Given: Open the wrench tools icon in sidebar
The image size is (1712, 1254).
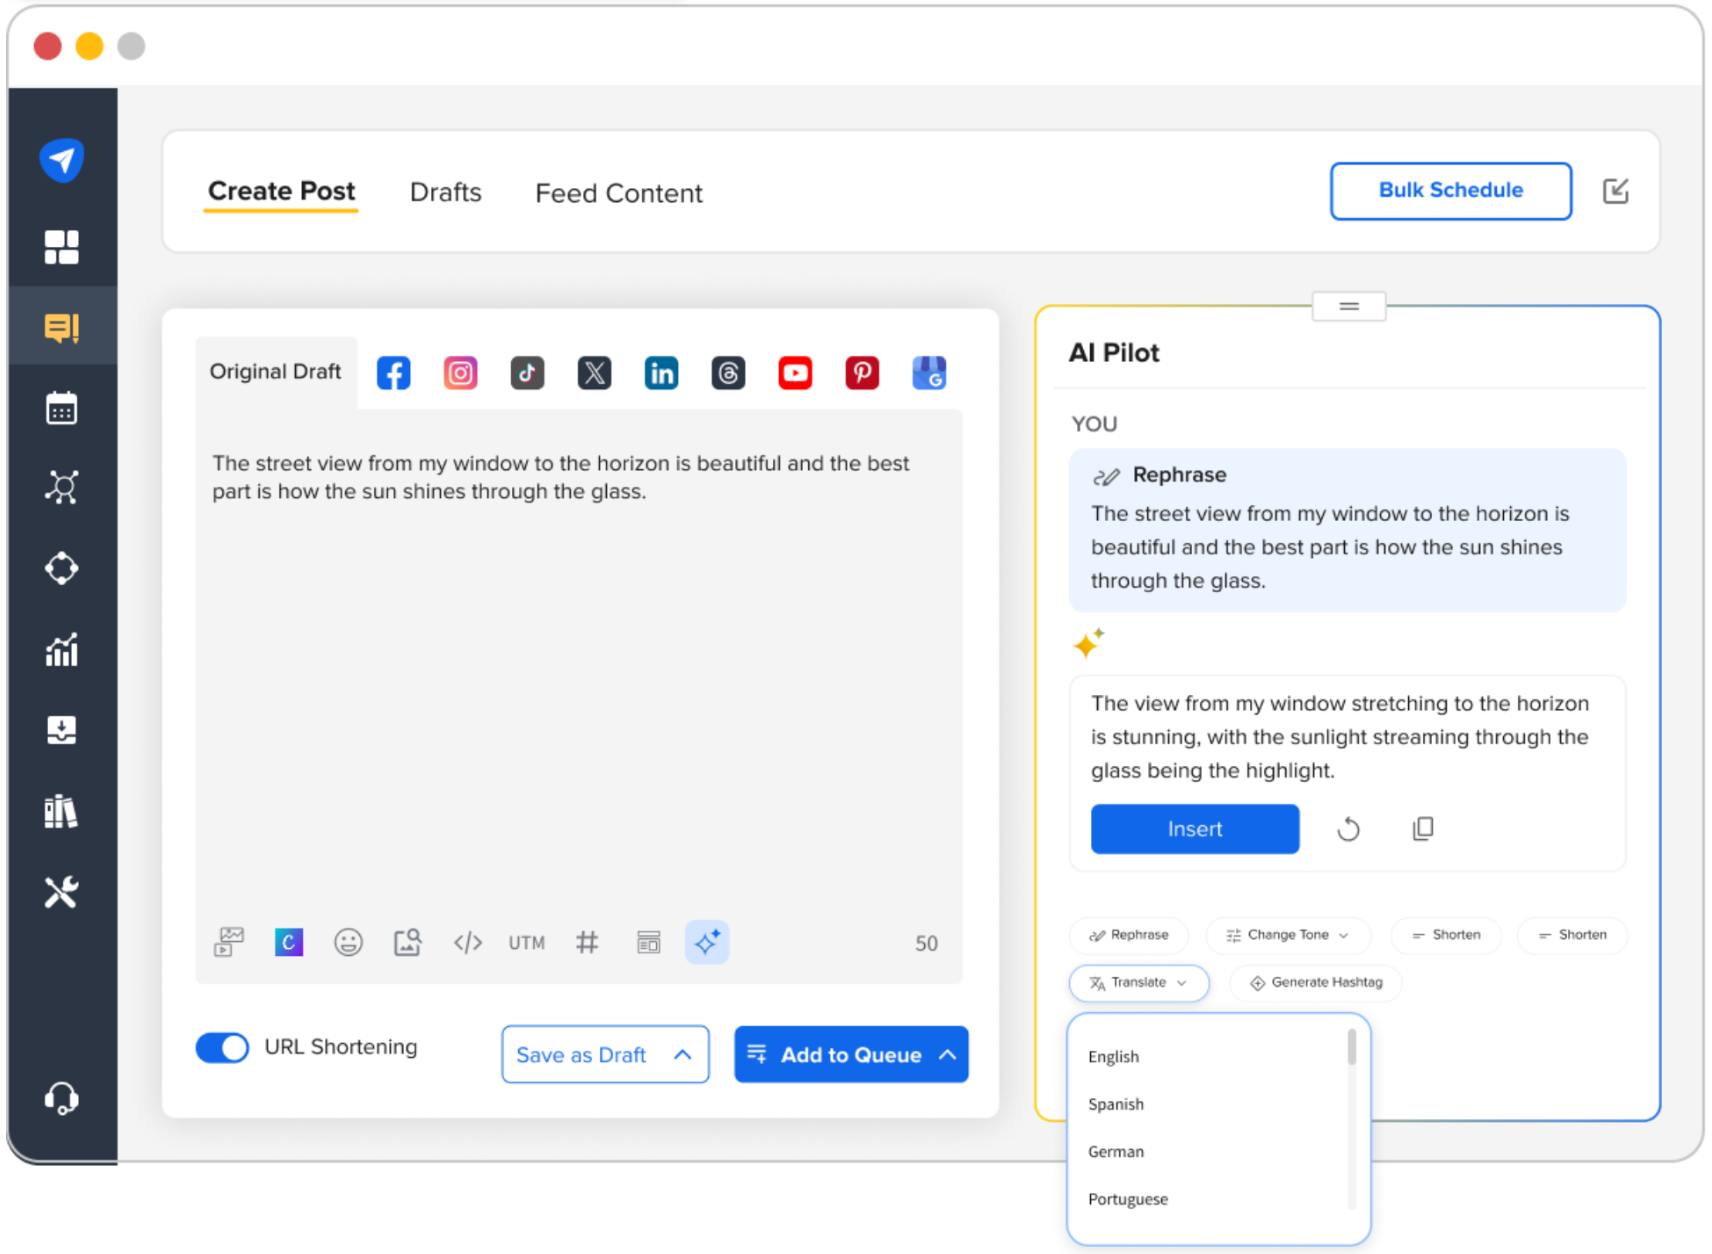Looking at the screenshot, I should point(61,892).
